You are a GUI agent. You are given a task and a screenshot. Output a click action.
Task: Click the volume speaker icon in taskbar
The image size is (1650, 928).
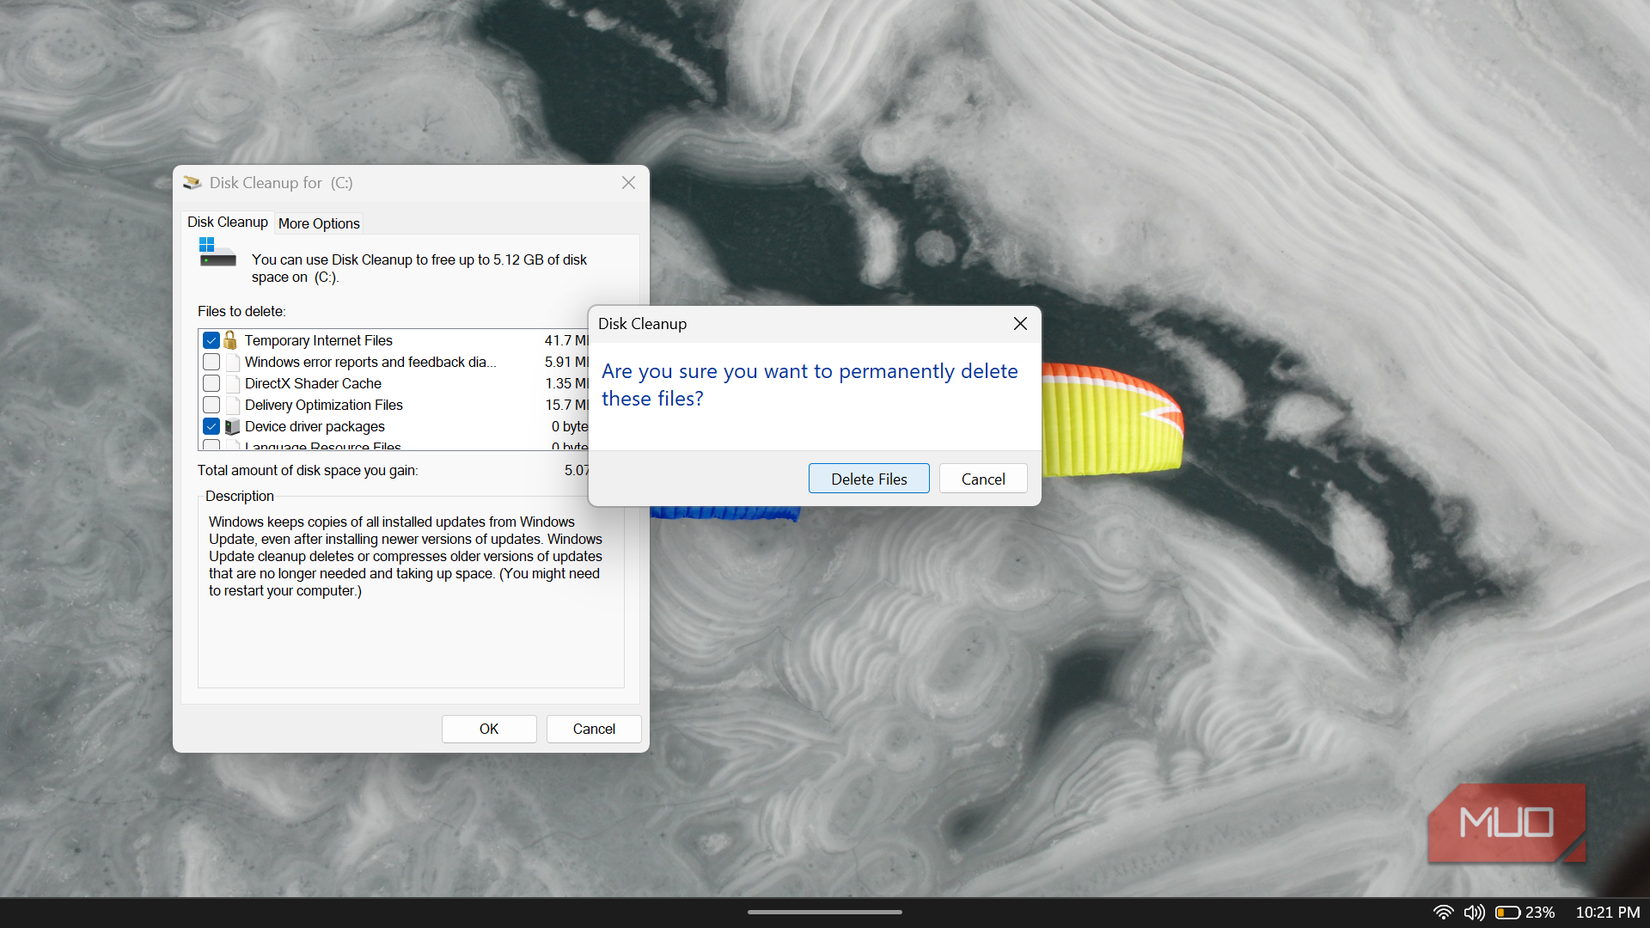tap(1474, 912)
